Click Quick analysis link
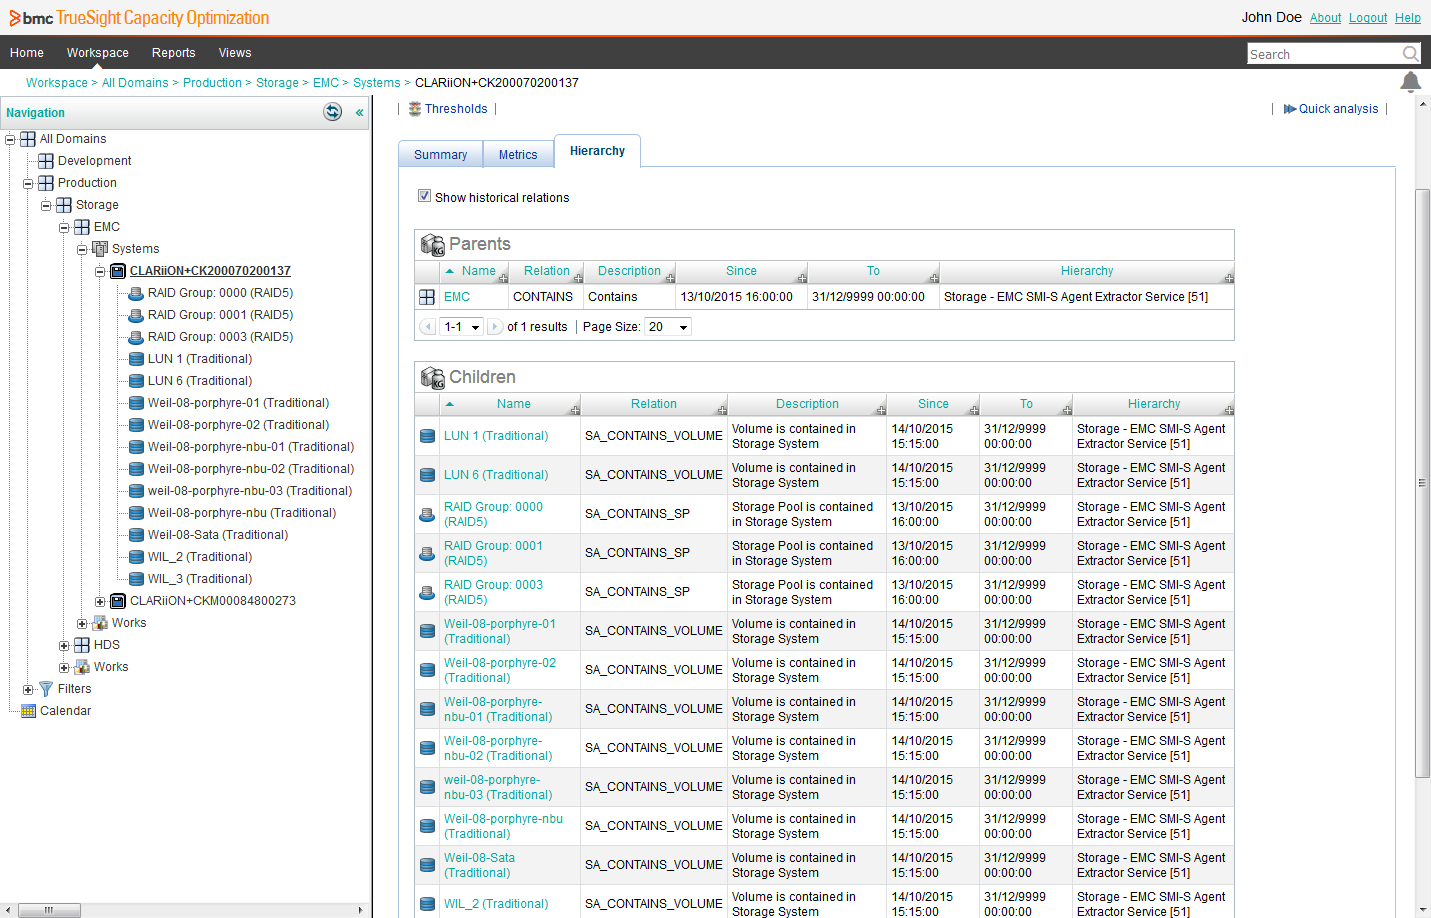This screenshot has height=918, width=1431. pyautogui.click(x=1338, y=109)
